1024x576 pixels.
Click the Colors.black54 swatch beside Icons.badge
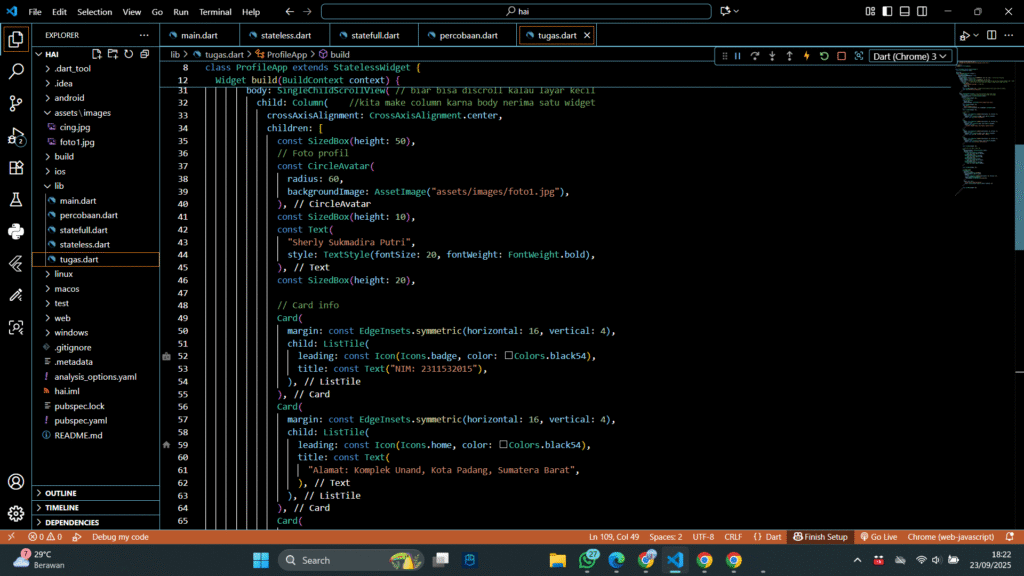click(509, 355)
